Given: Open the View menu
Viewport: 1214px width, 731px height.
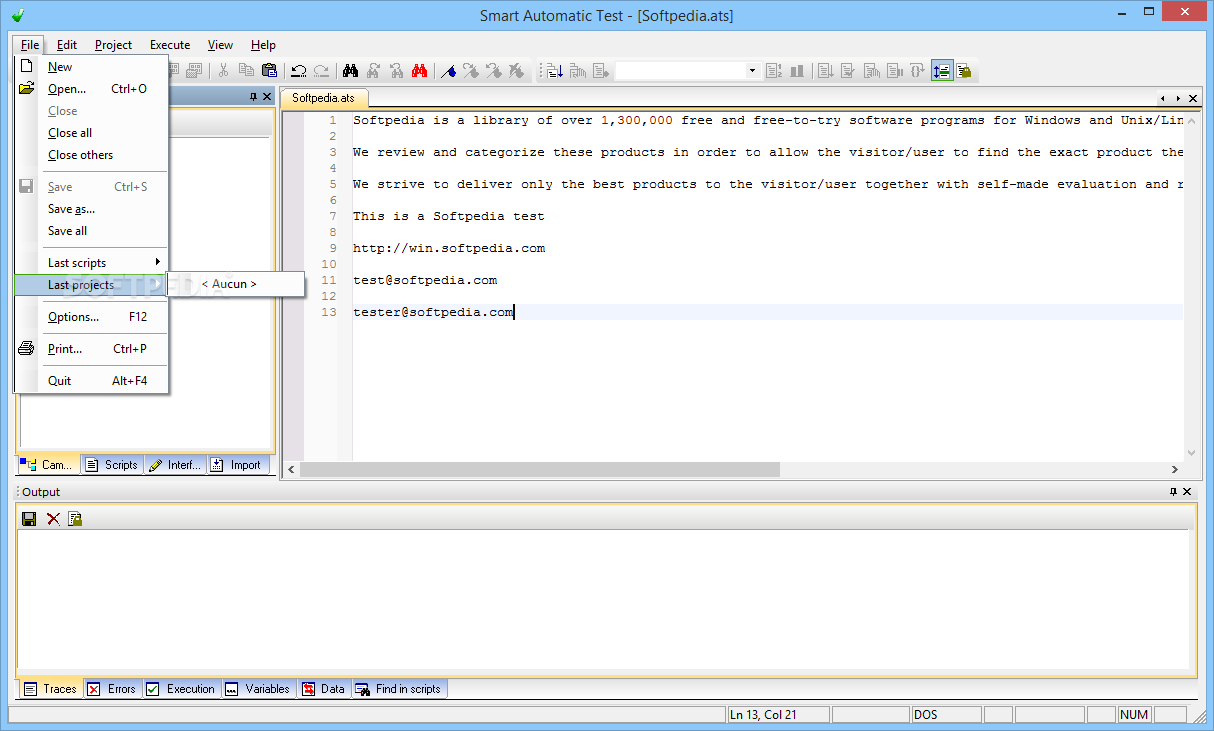Looking at the screenshot, I should pyautogui.click(x=220, y=45).
